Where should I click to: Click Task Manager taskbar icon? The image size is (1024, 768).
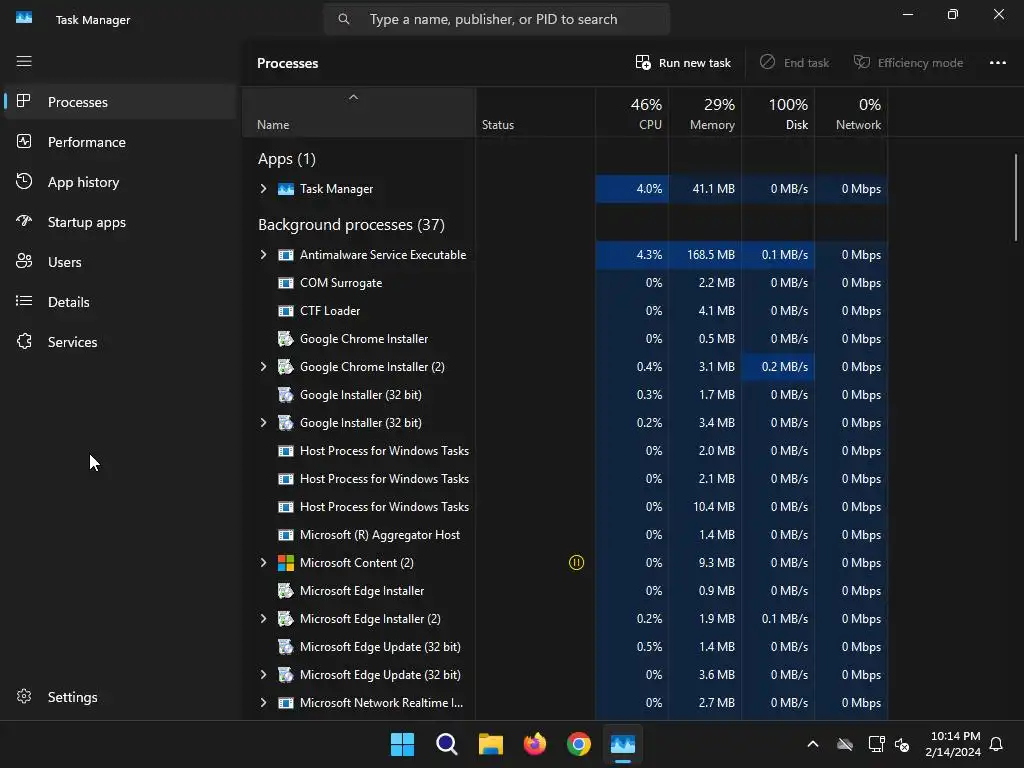coord(622,744)
